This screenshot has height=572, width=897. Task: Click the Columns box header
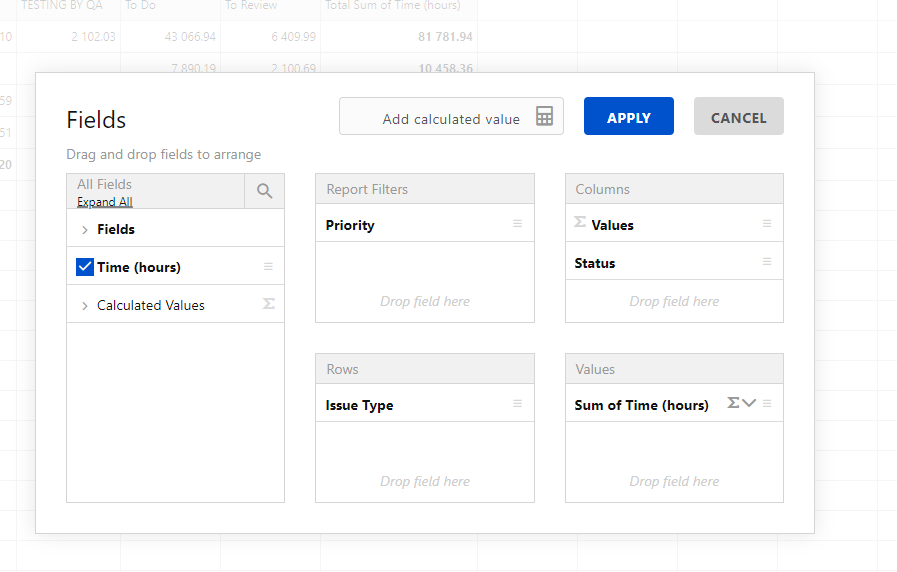click(x=674, y=189)
